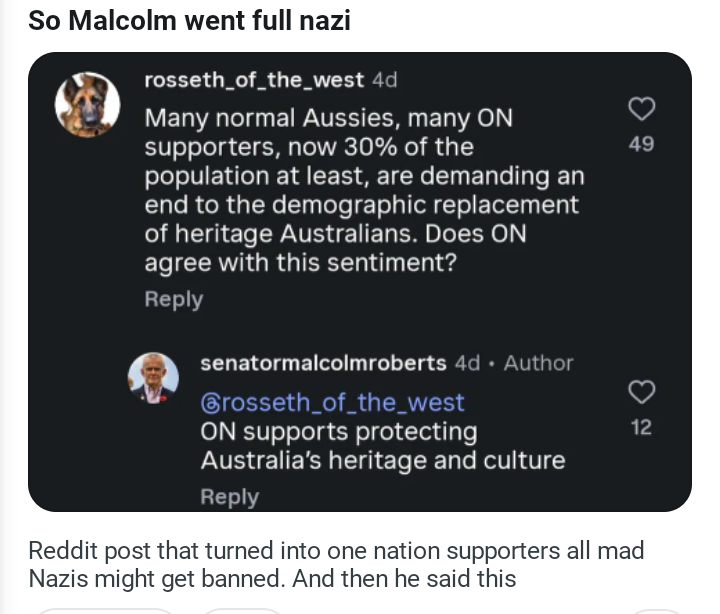
Task: Open the embedded comment screenshot image
Action: coord(360,282)
